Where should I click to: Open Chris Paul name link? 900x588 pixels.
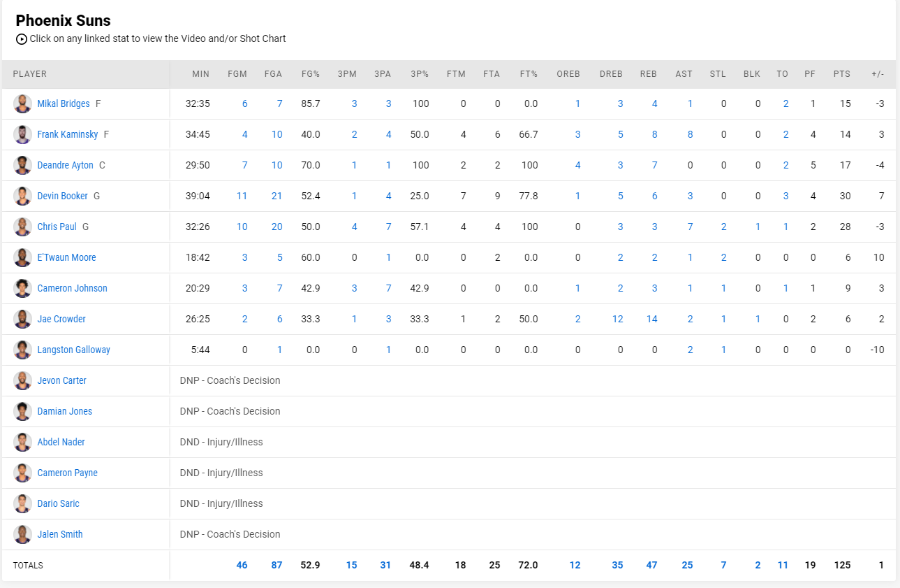click(x=57, y=227)
